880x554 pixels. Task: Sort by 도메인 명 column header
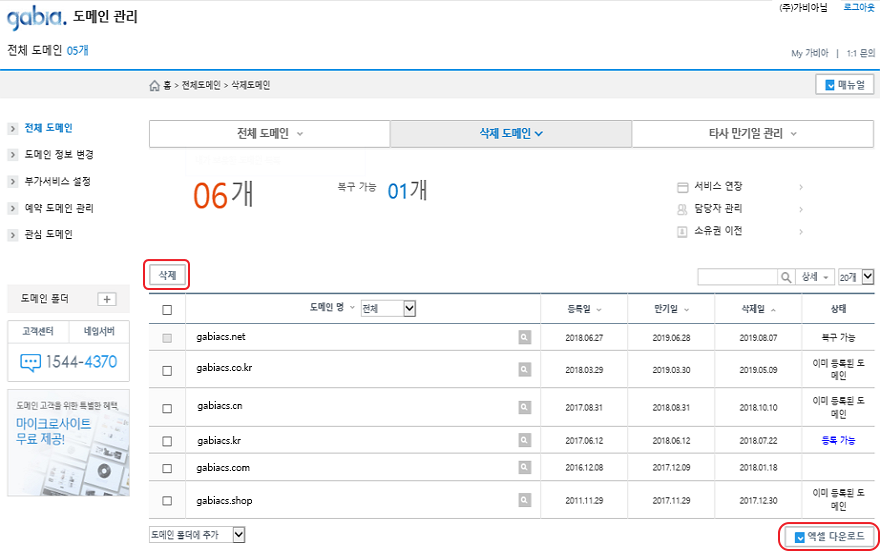pyautogui.click(x=332, y=308)
